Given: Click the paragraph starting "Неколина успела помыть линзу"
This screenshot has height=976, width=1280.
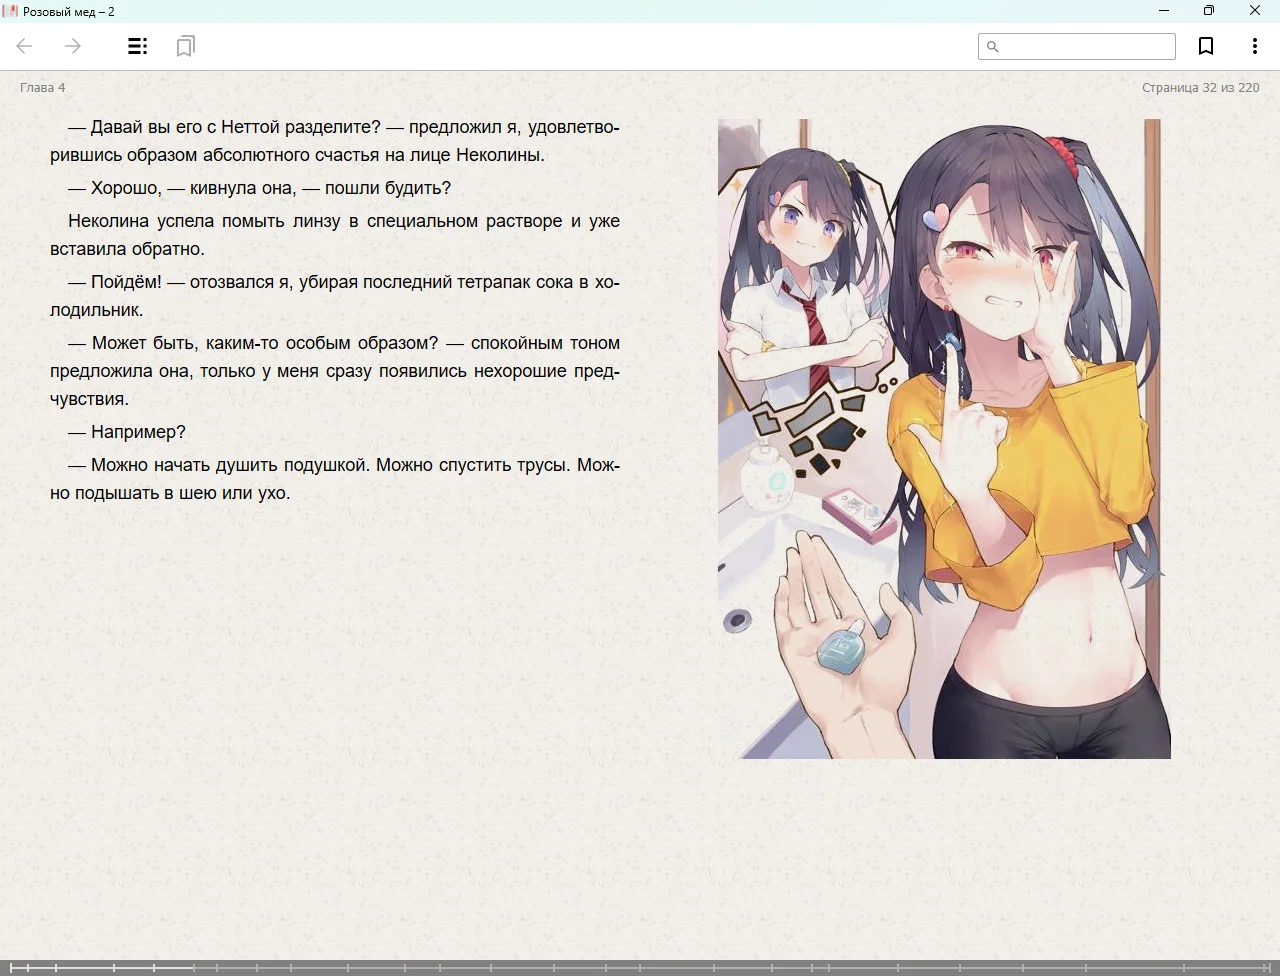Looking at the screenshot, I should coord(335,235).
